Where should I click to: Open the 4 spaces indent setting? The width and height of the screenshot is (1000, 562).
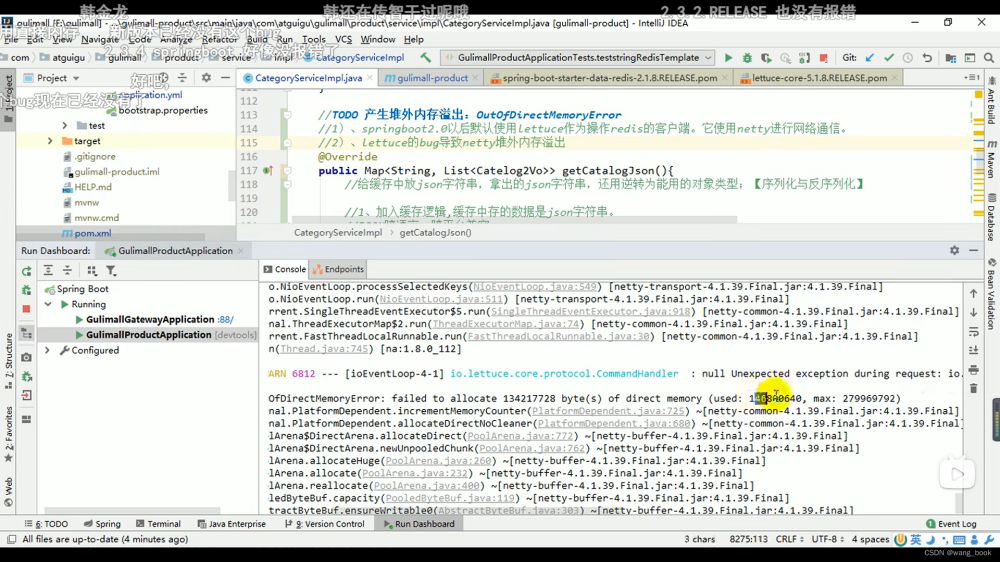tap(870, 540)
